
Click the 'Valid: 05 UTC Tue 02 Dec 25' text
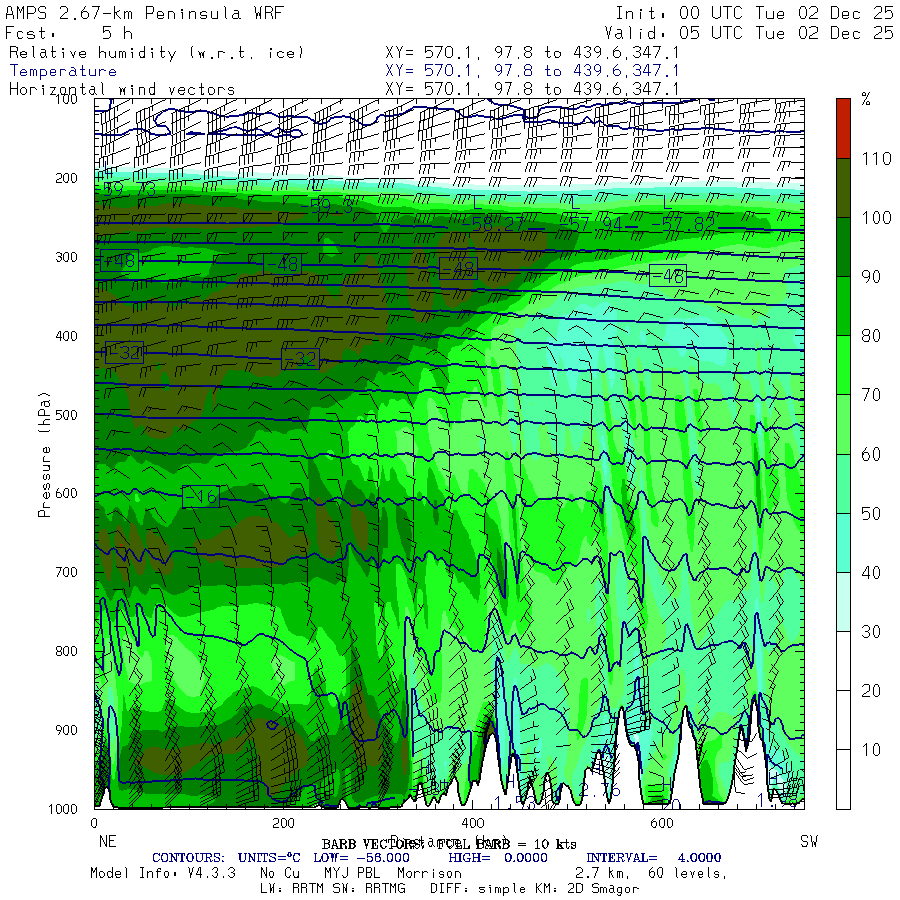coord(749,33)
